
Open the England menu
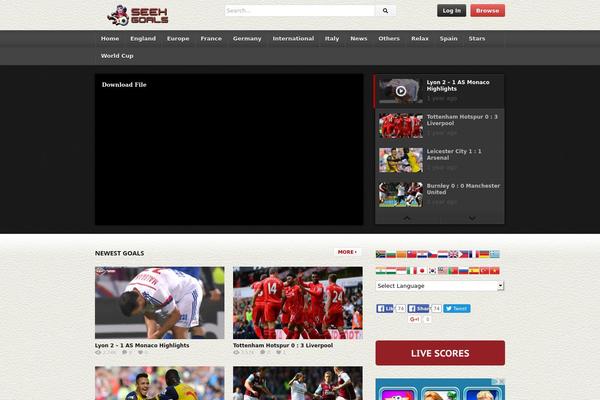[x=143, y=39]
